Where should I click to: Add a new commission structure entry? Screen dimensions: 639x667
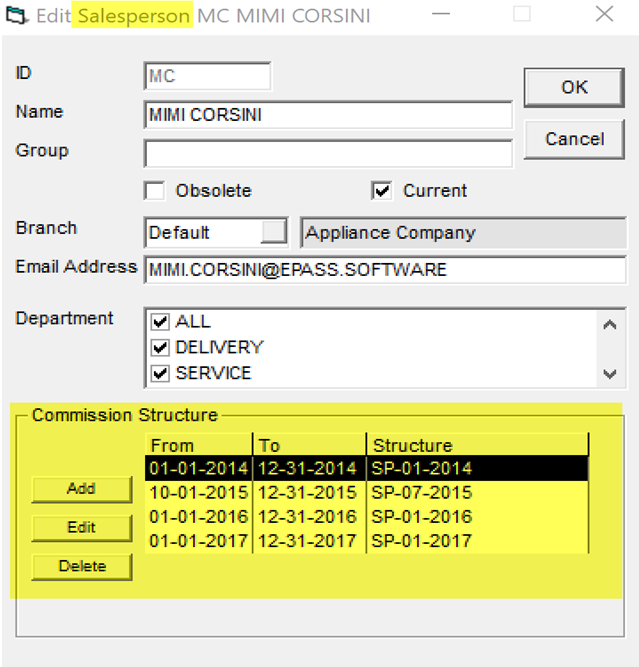82,489
